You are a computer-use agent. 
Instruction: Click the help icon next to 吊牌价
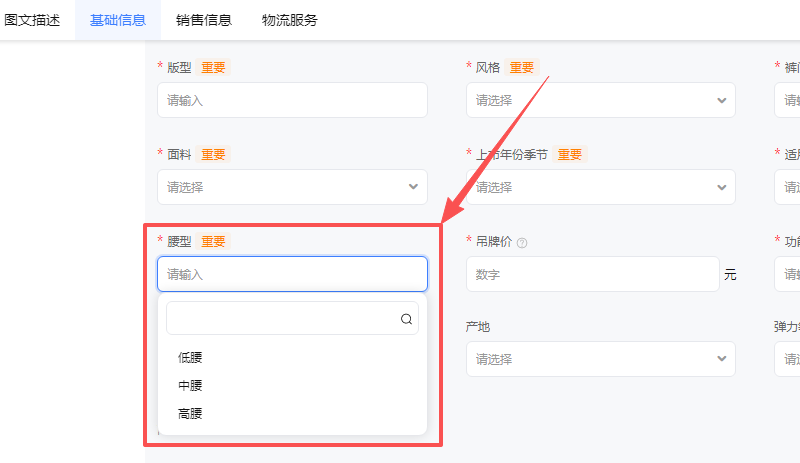tap(522, 242)
